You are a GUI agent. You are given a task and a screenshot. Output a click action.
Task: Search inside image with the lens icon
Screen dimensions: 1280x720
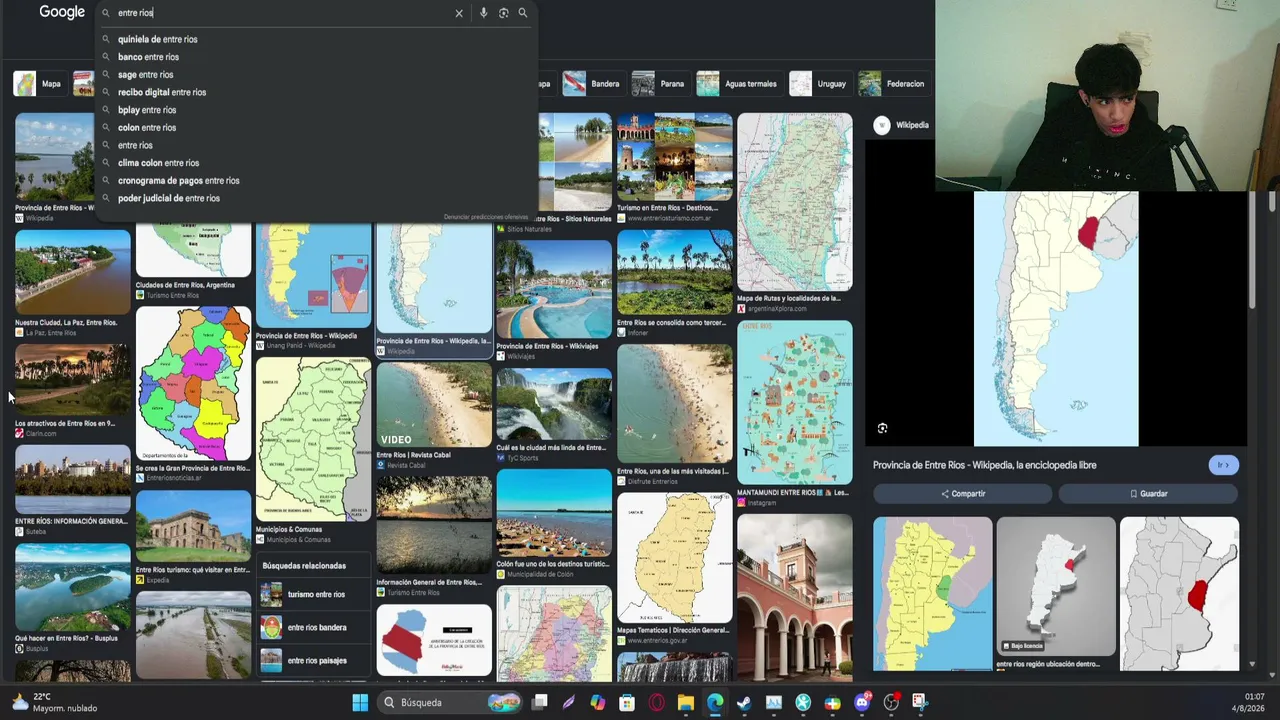[x=882, y=428]
